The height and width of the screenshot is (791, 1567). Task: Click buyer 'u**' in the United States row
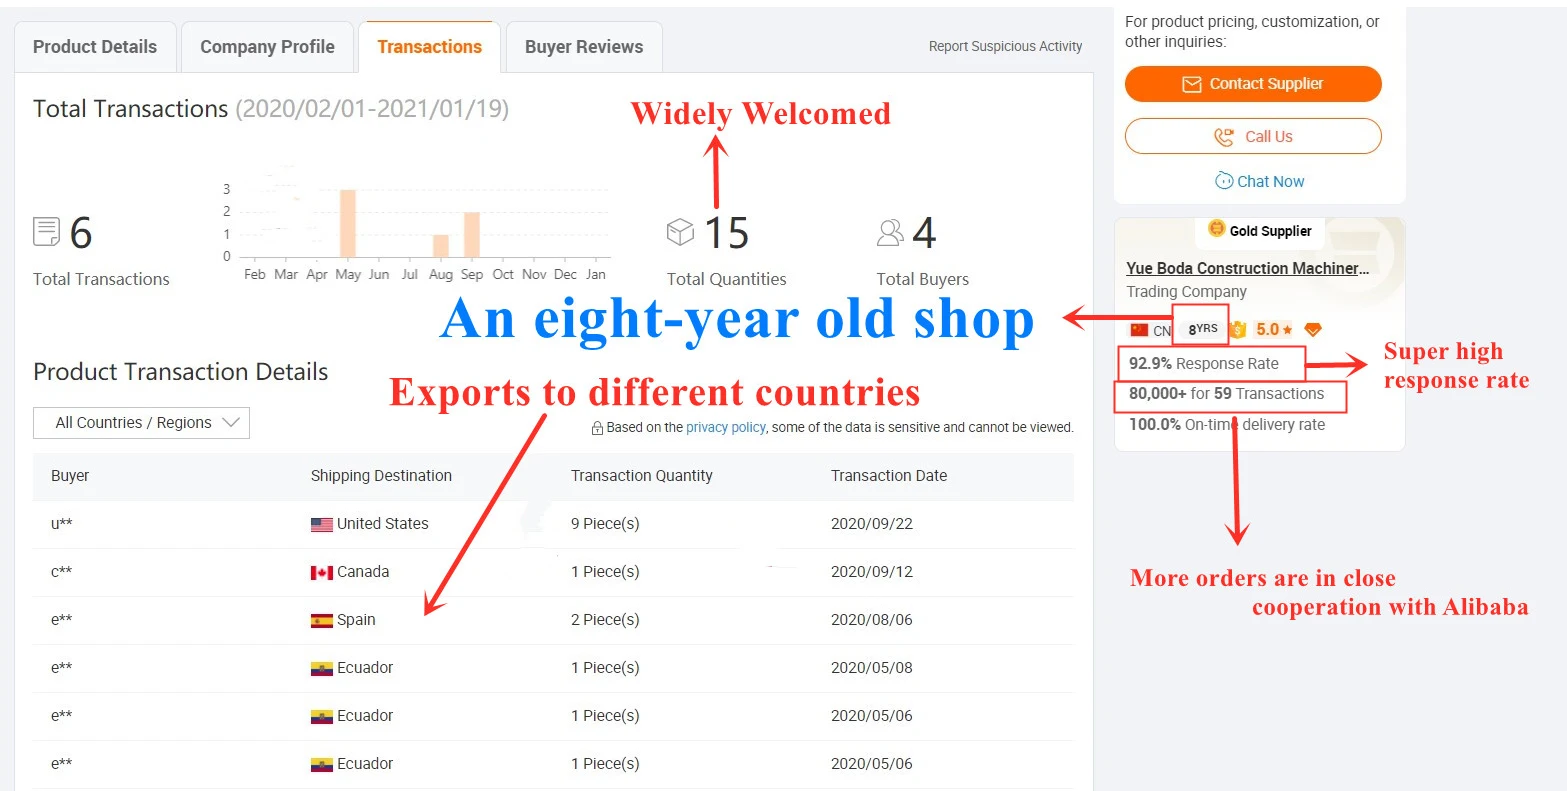61,524
